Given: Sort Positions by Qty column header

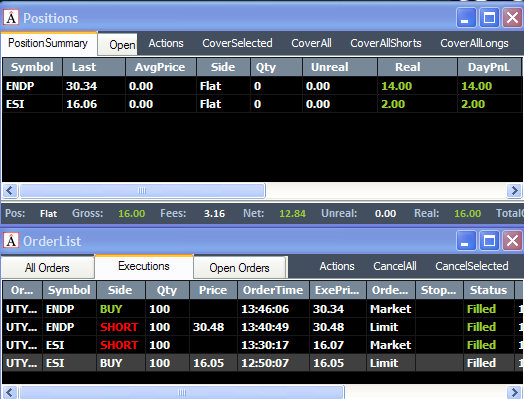Looking at the screenshot, I should [x=277, y=67].
